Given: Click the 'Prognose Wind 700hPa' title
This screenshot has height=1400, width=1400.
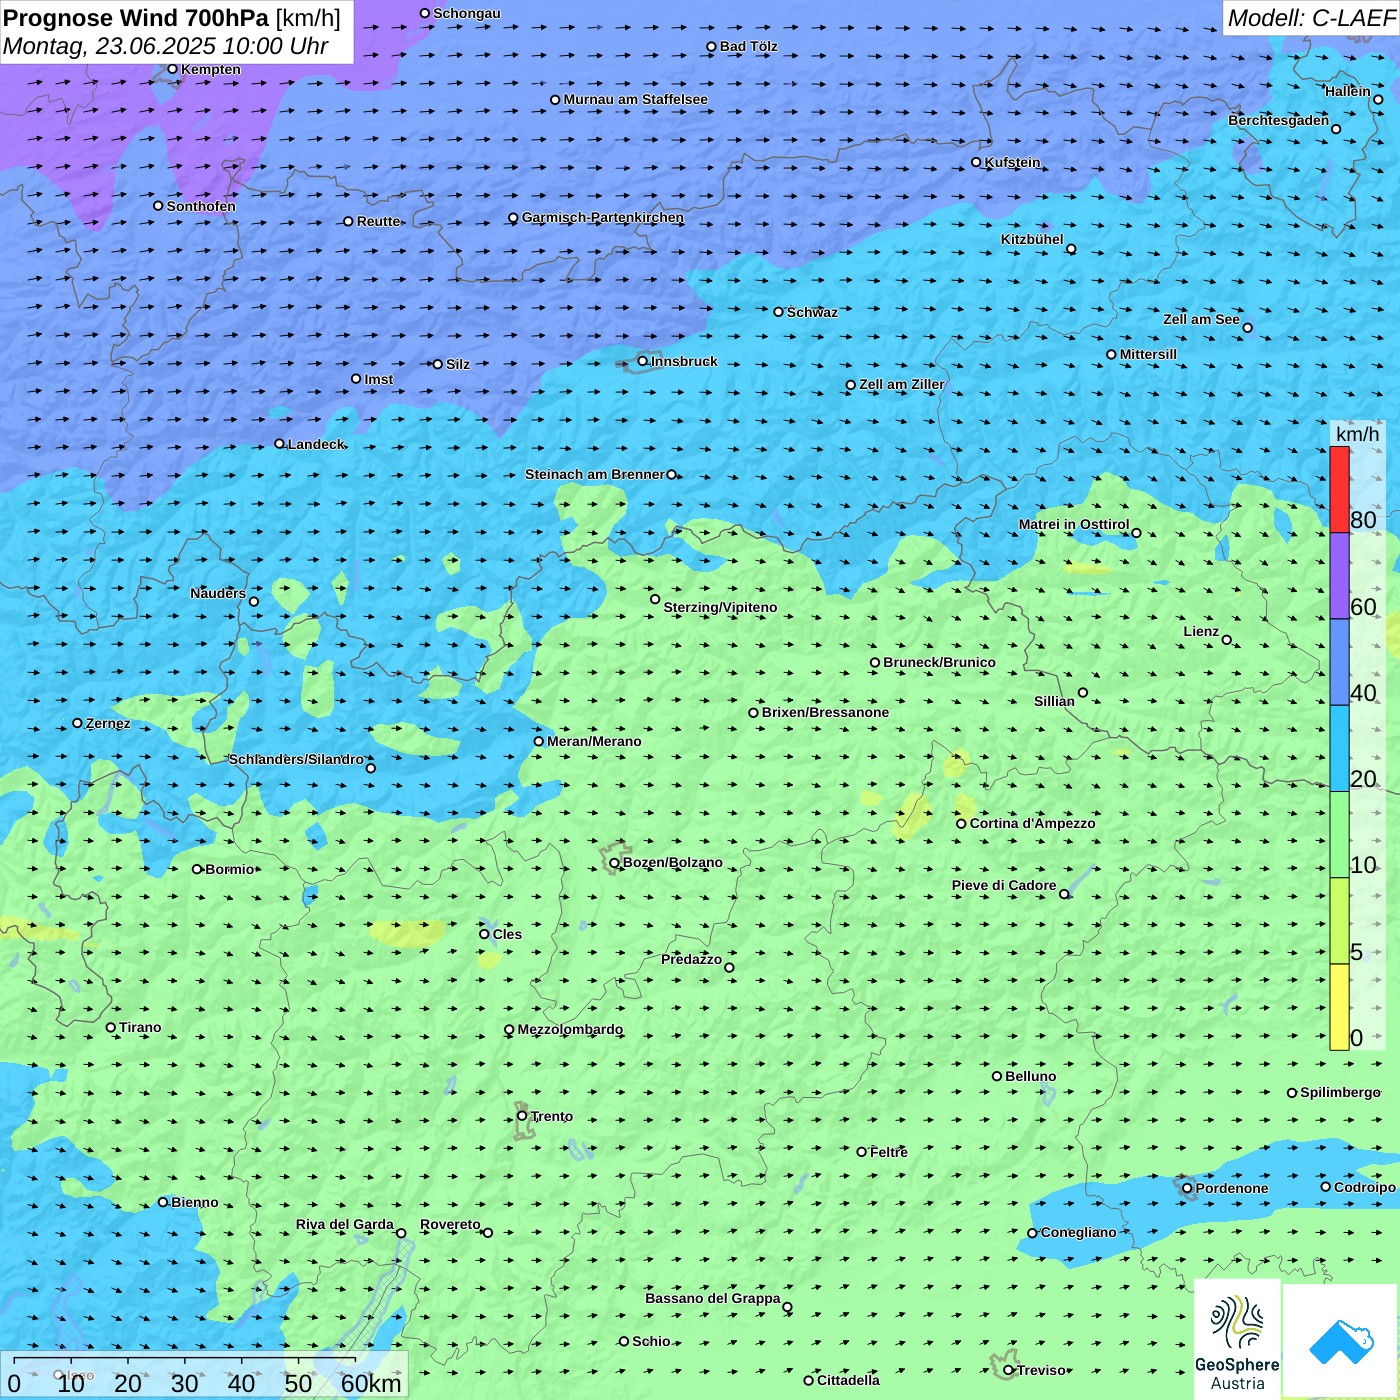Looking at the screenshot, I should (x=136, y=18).
